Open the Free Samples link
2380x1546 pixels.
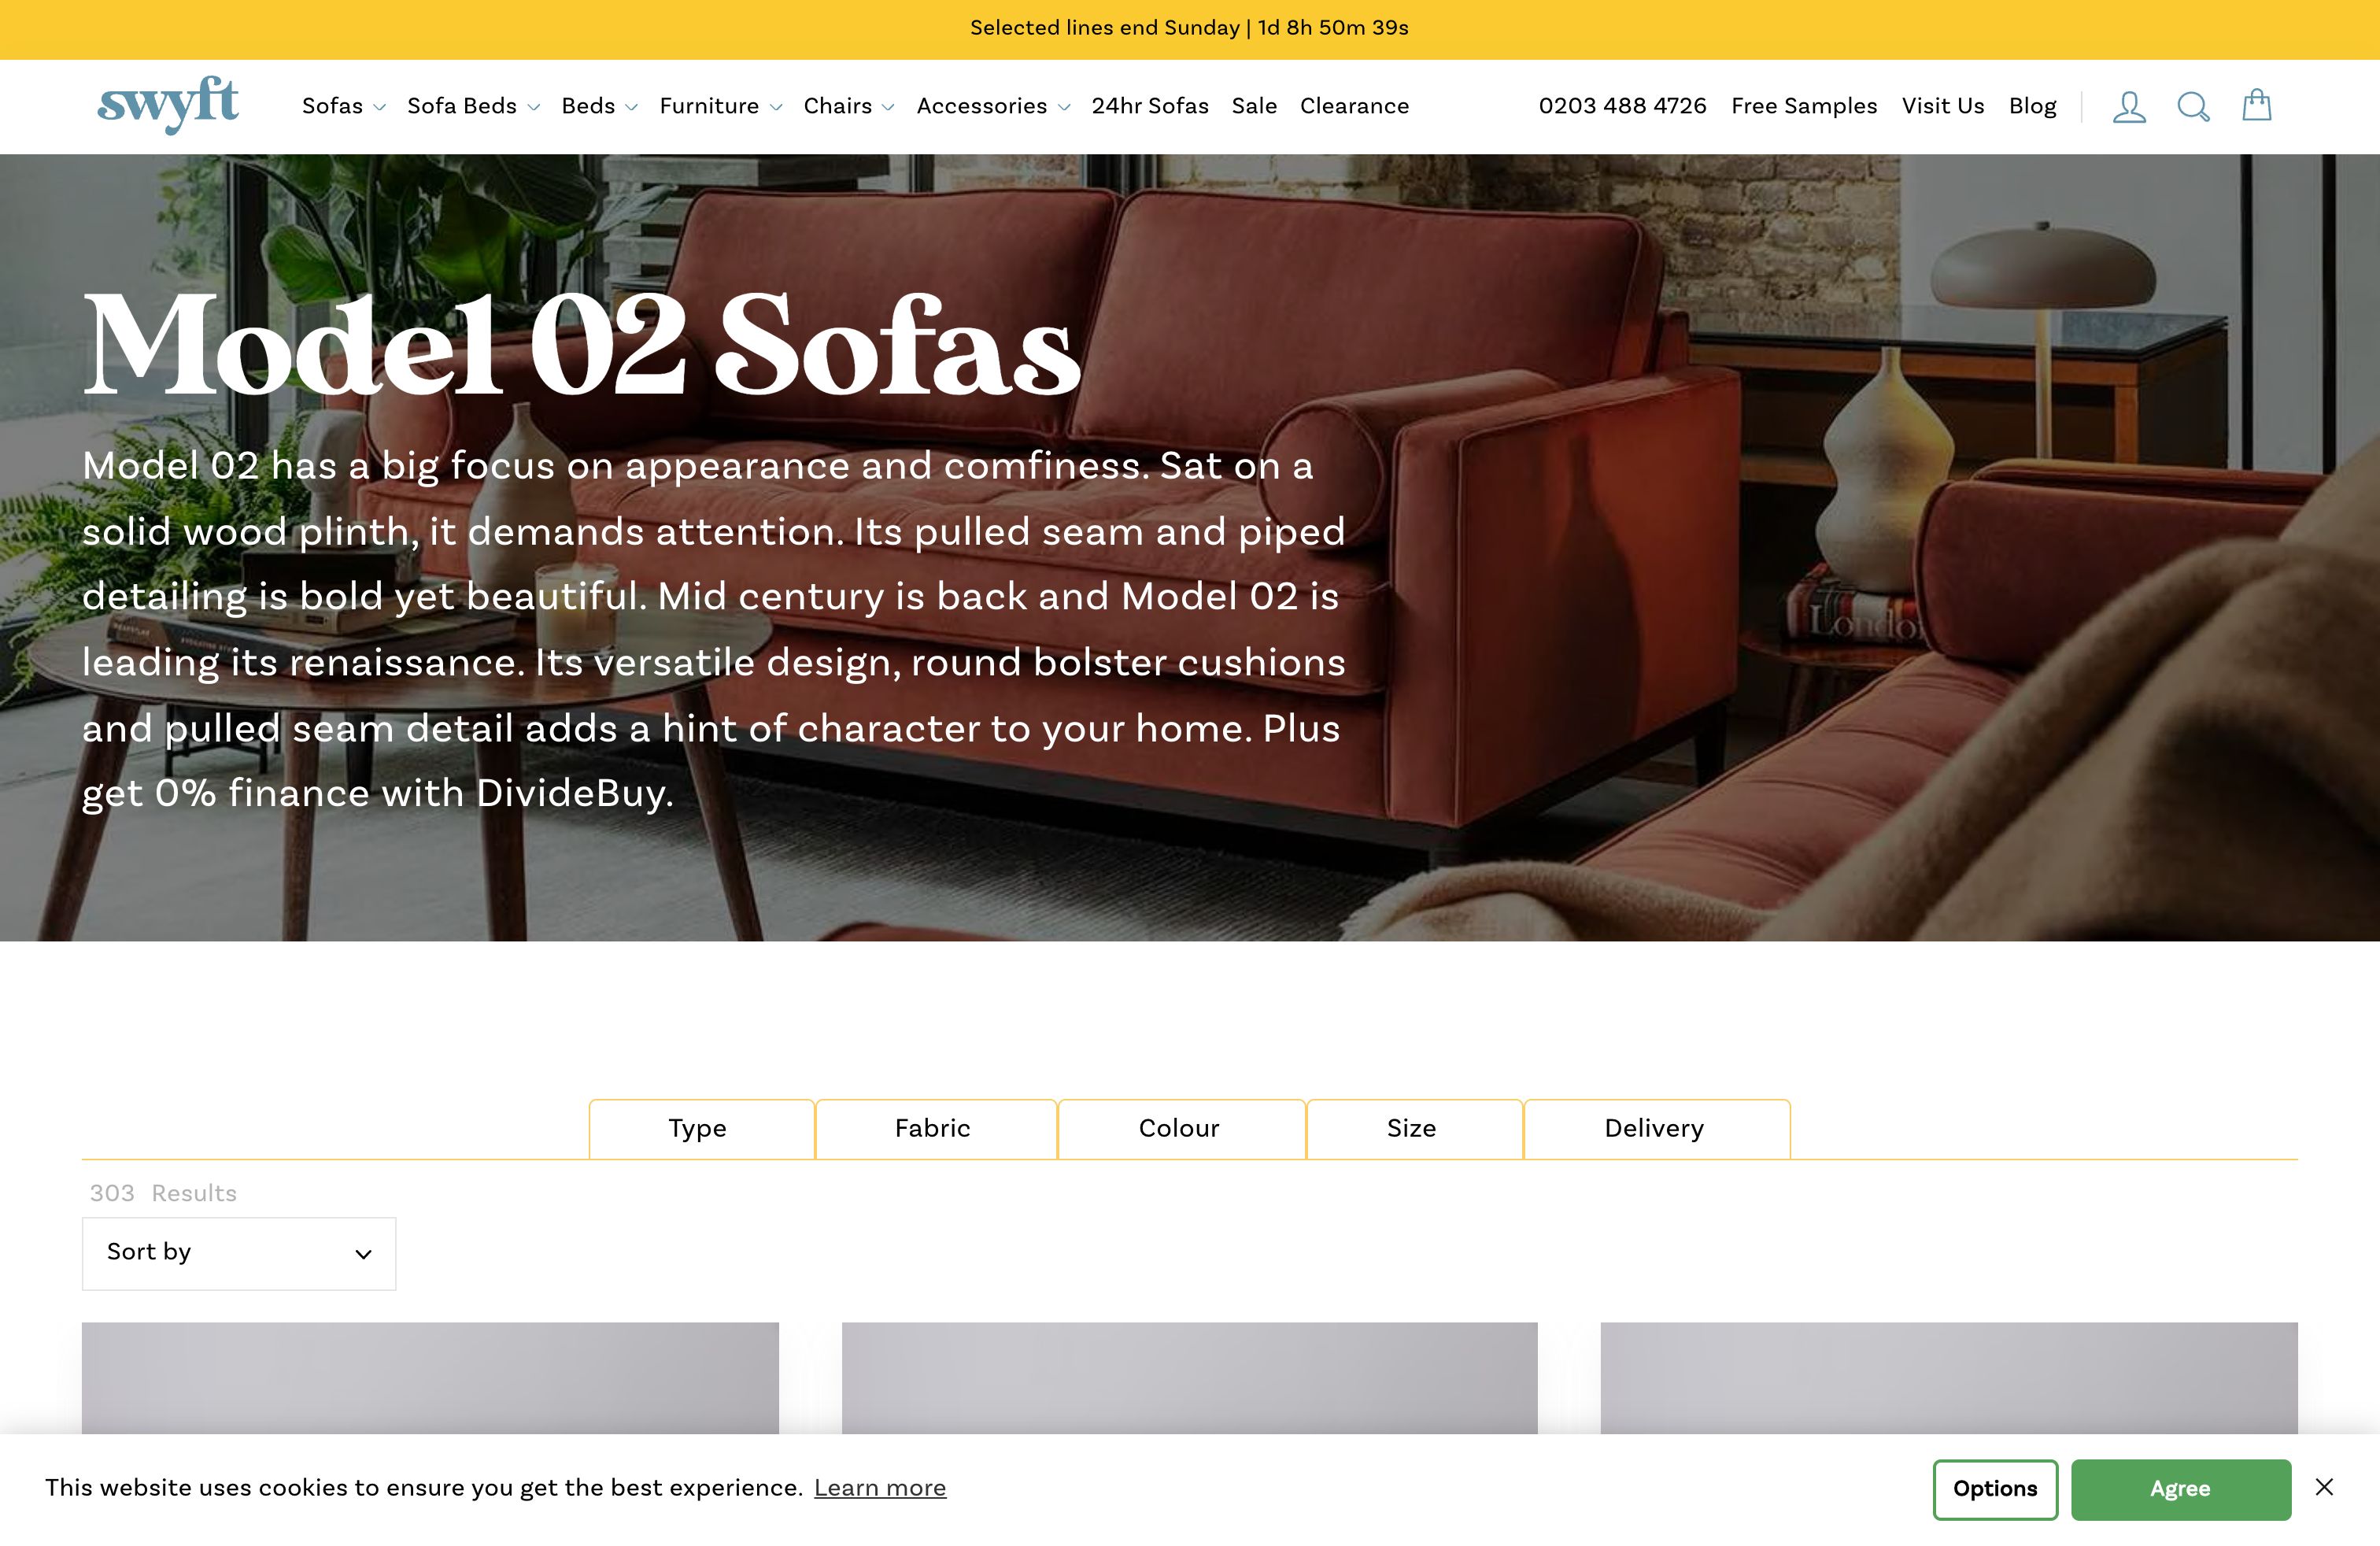(1804, 106)
